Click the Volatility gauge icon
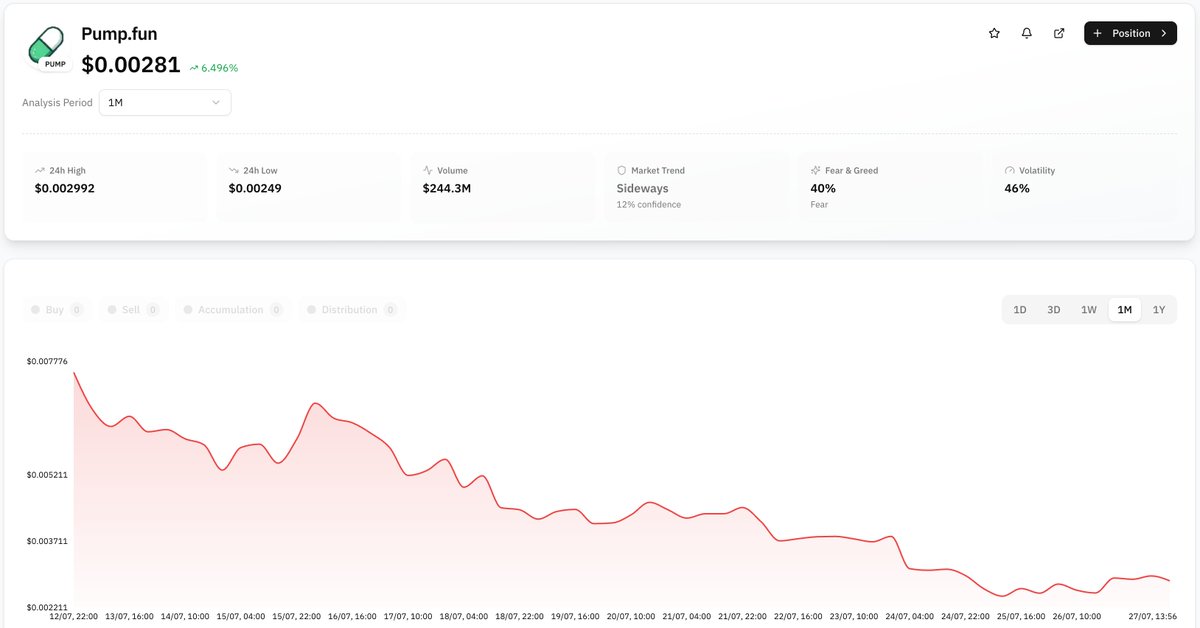This screenshot has height=628, width=1200. click(x=1010, y=171)
